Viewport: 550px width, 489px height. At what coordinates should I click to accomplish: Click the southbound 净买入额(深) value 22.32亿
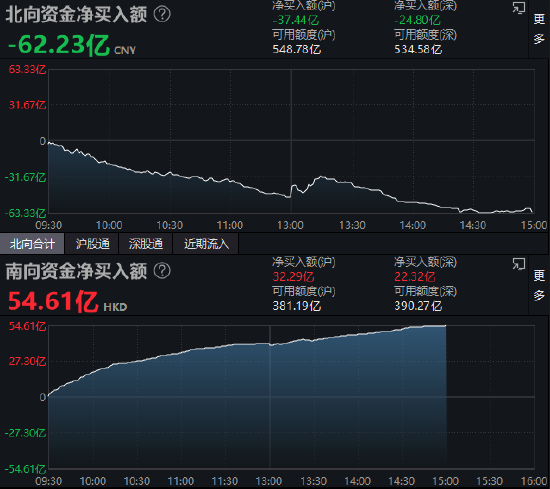point(415,277)
